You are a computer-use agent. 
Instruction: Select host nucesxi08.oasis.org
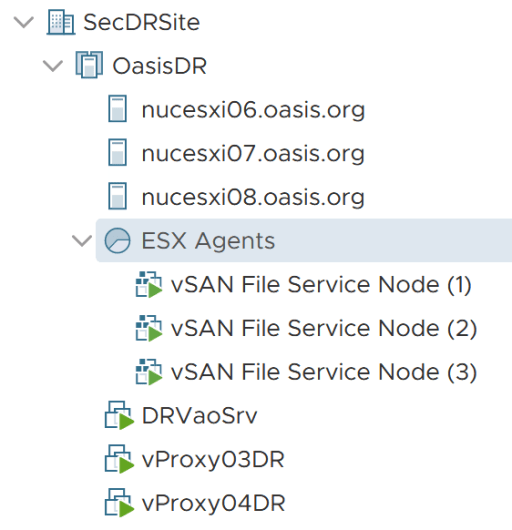point(253,197)
